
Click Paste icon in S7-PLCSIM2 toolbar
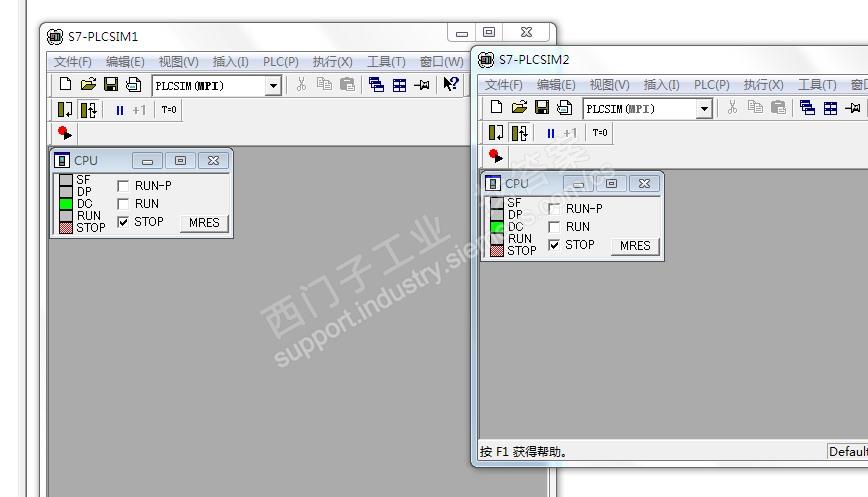778,107
